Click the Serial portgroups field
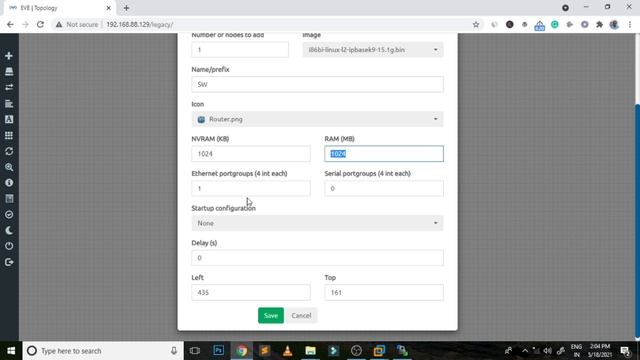 (384, 189)
